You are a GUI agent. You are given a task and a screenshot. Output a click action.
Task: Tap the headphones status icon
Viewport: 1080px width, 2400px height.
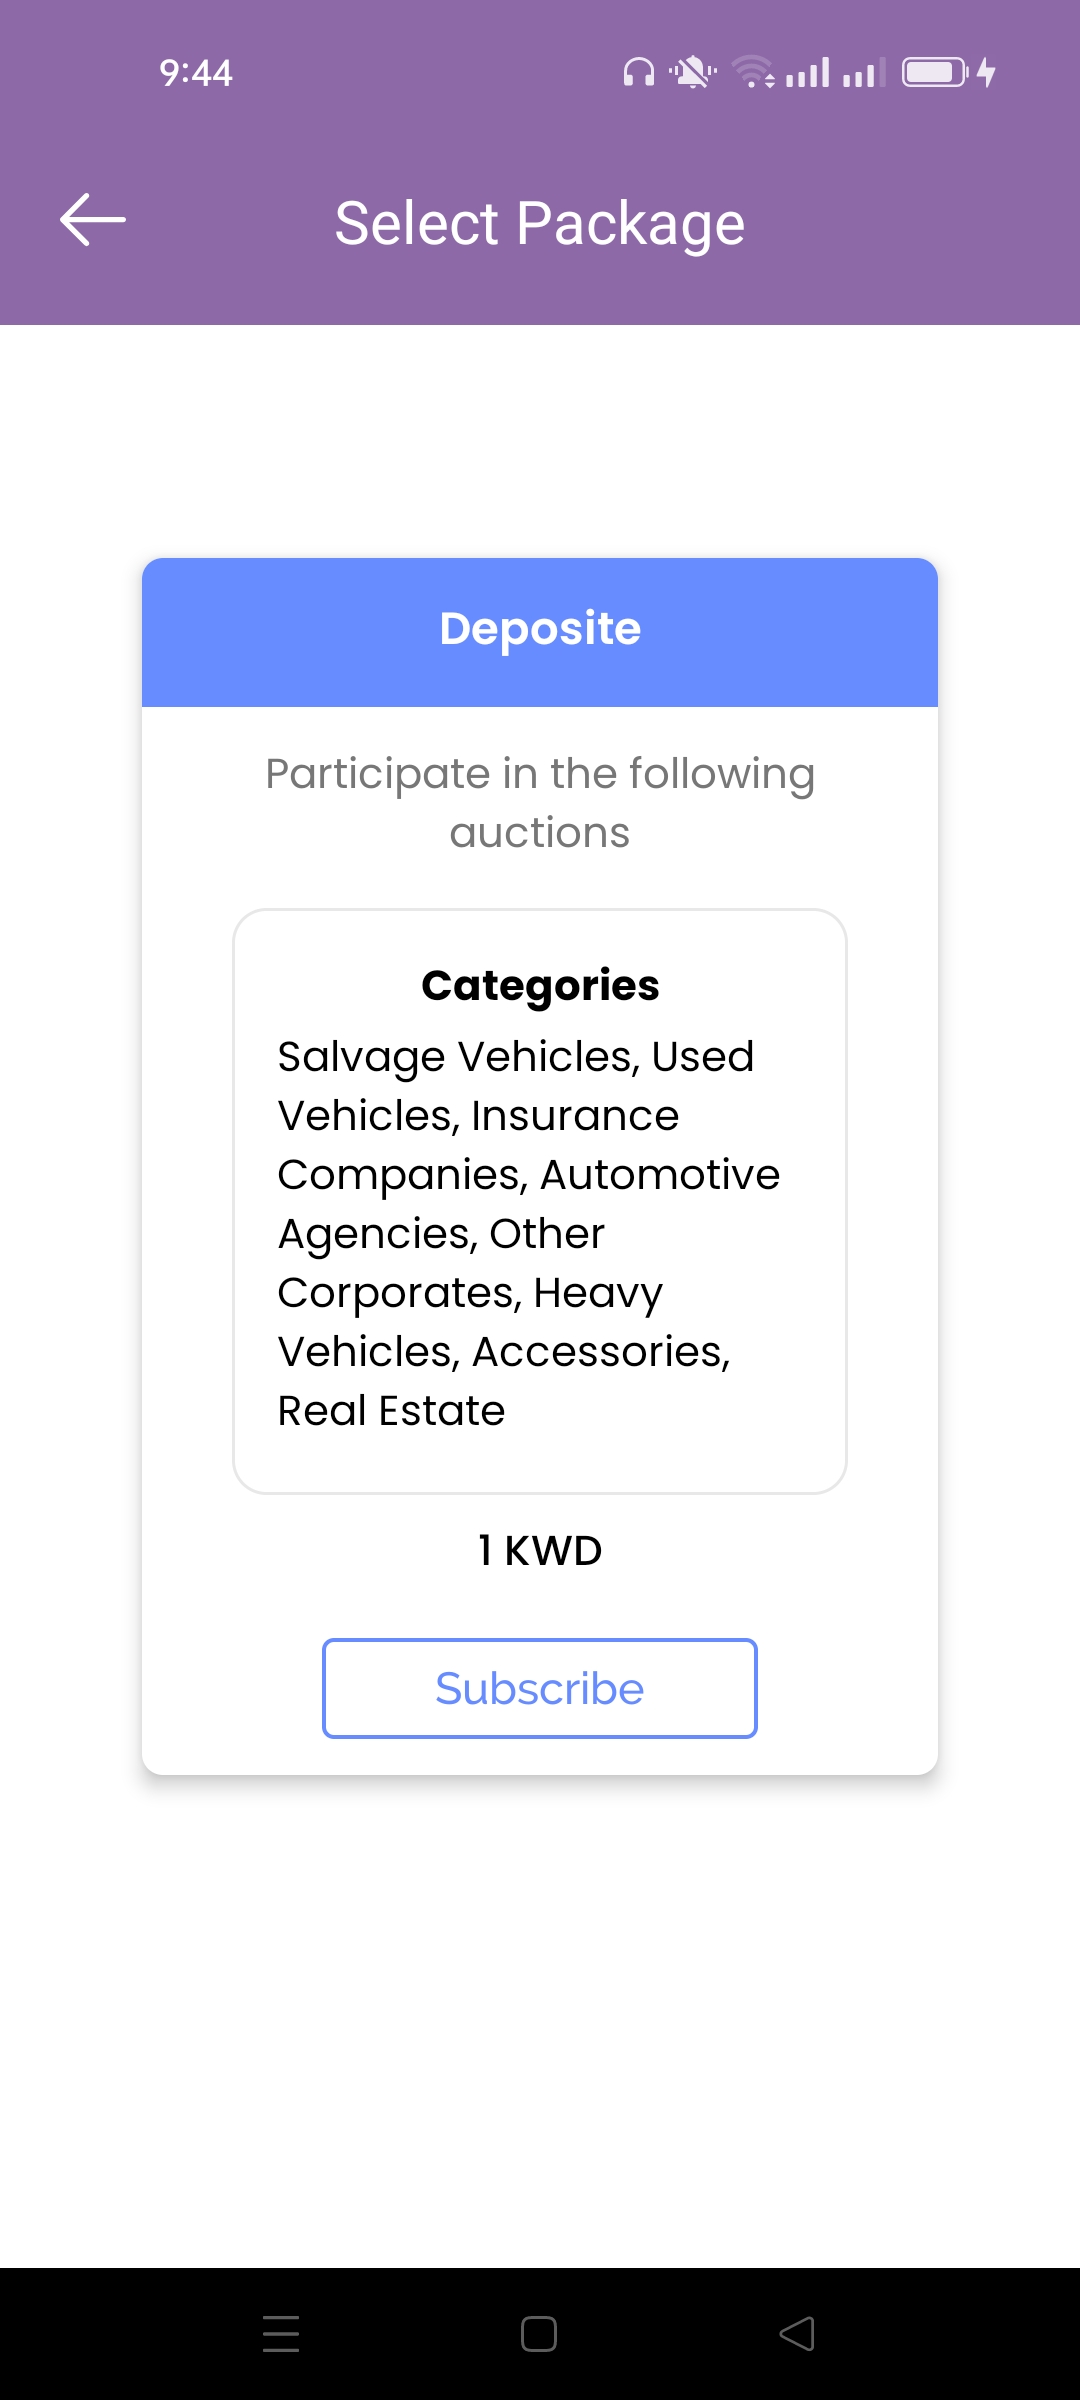tap(639, 73)
